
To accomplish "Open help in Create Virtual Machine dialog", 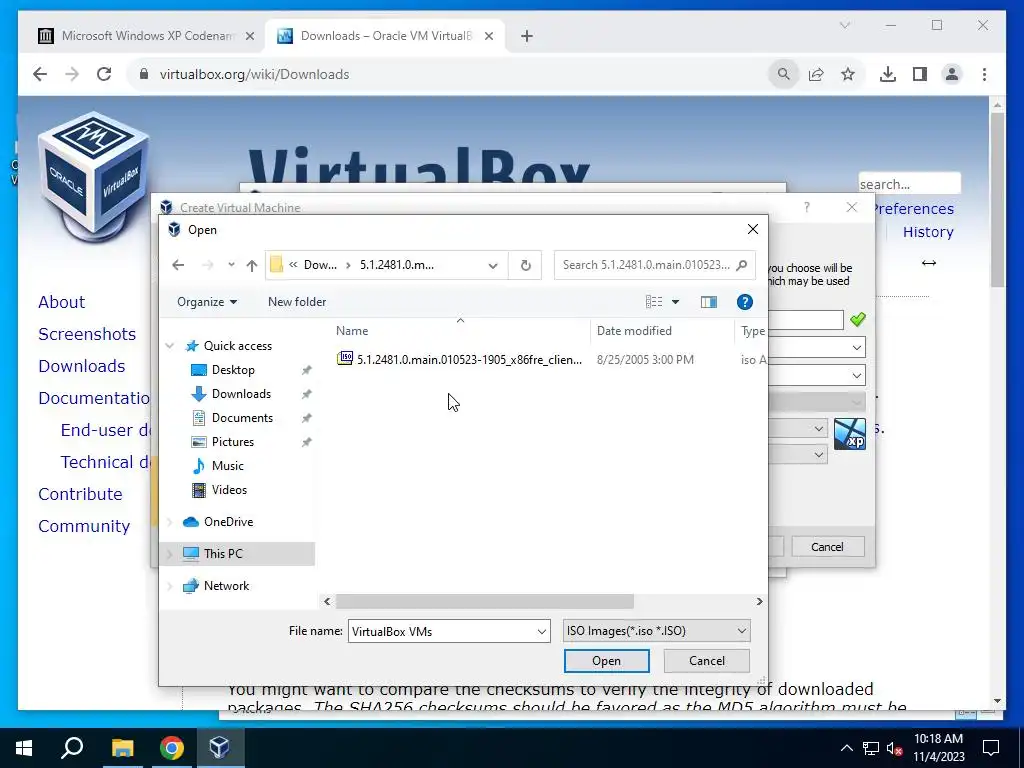I will pos(807,208).
